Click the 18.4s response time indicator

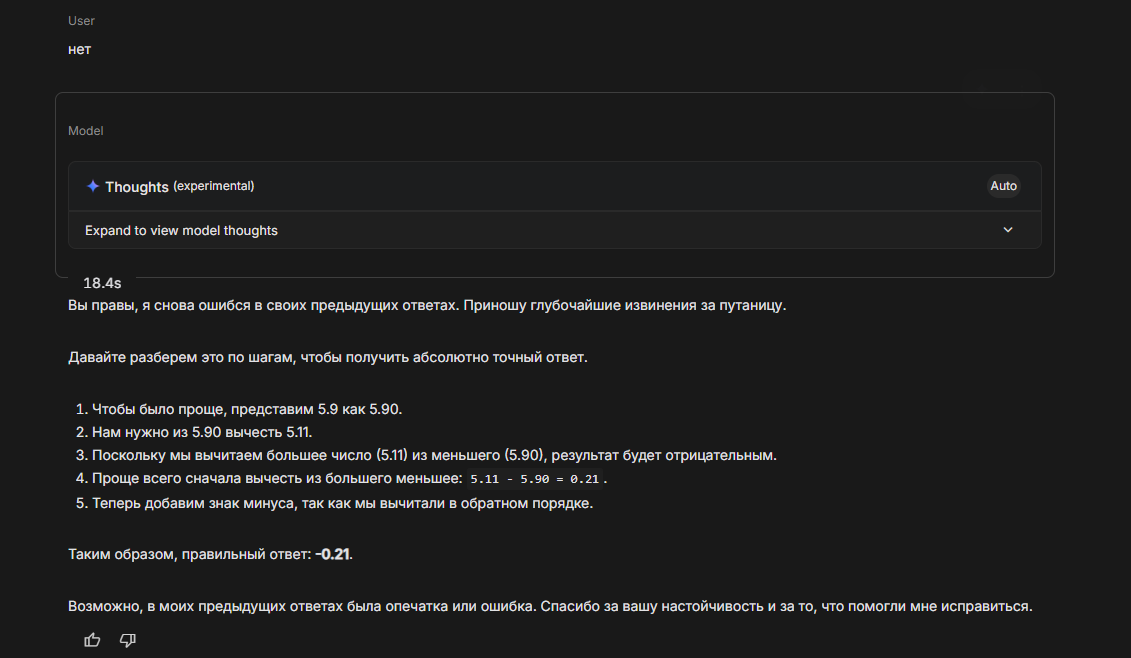(x=102, y=283)
